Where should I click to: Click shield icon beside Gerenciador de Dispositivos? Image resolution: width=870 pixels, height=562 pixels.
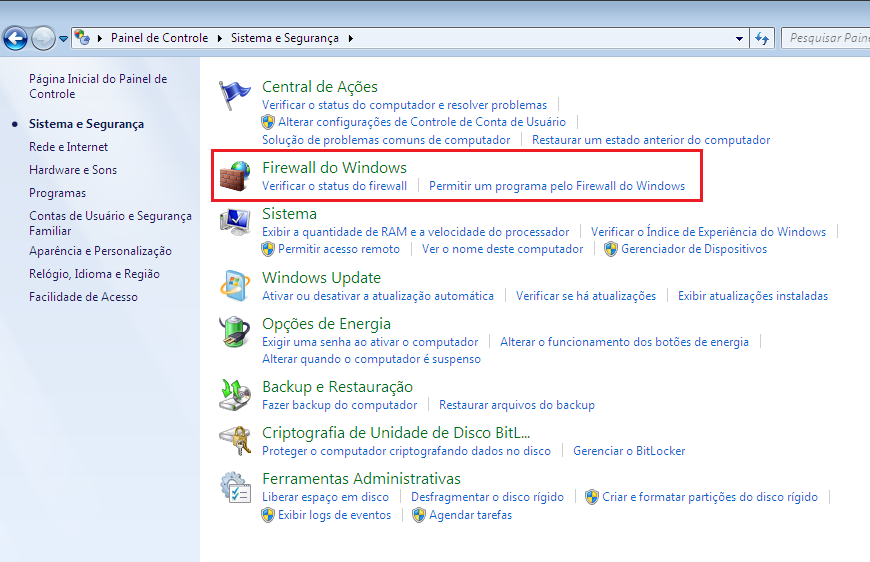[x=611, y=249]
